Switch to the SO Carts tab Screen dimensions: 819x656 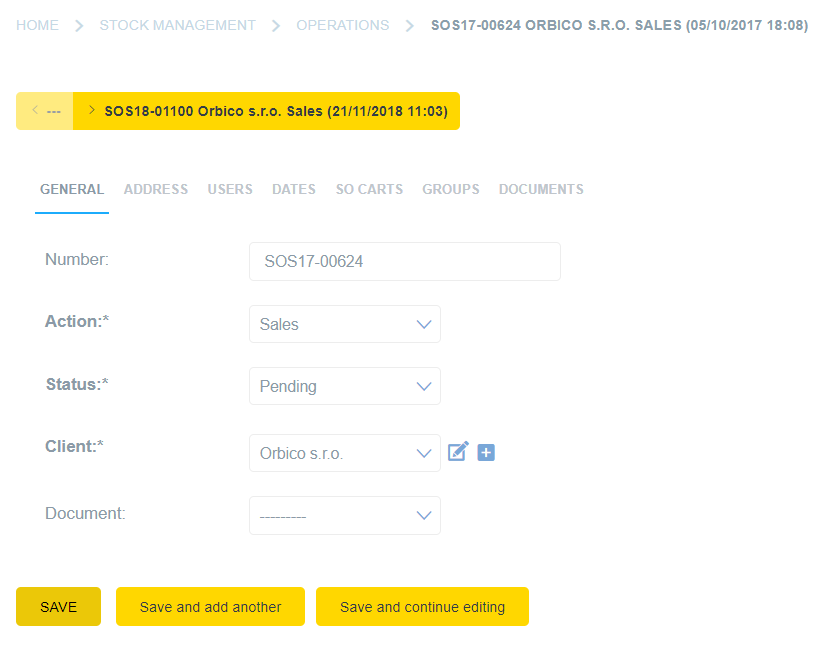tap(369, 189)
